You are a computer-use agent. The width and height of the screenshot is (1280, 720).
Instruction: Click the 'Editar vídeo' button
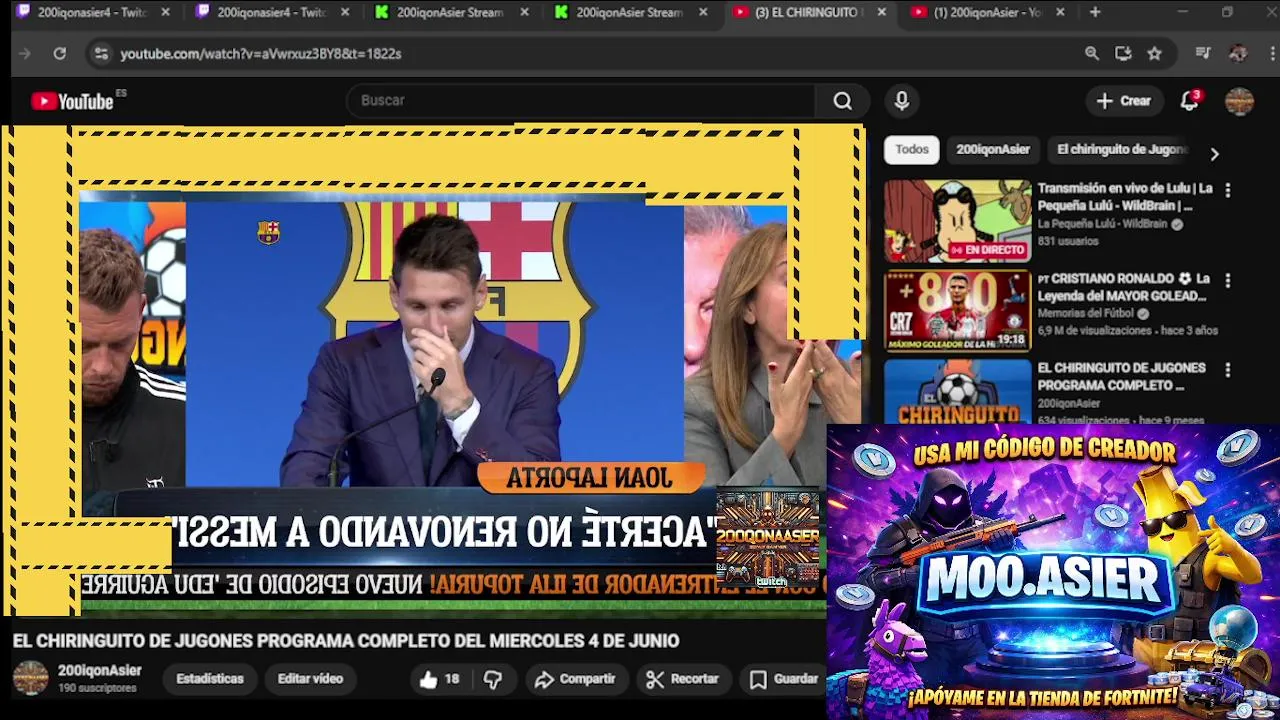(x=310, y=679)
